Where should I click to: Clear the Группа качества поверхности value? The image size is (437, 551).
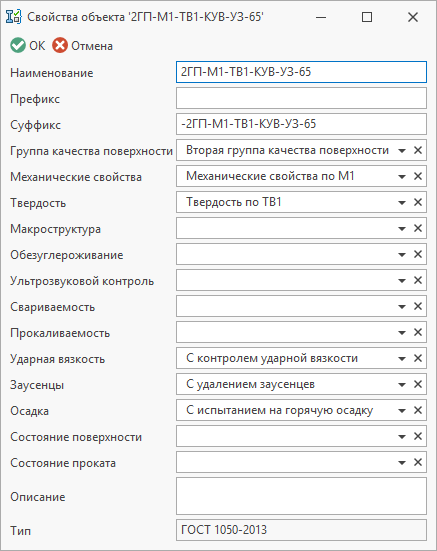418,150
